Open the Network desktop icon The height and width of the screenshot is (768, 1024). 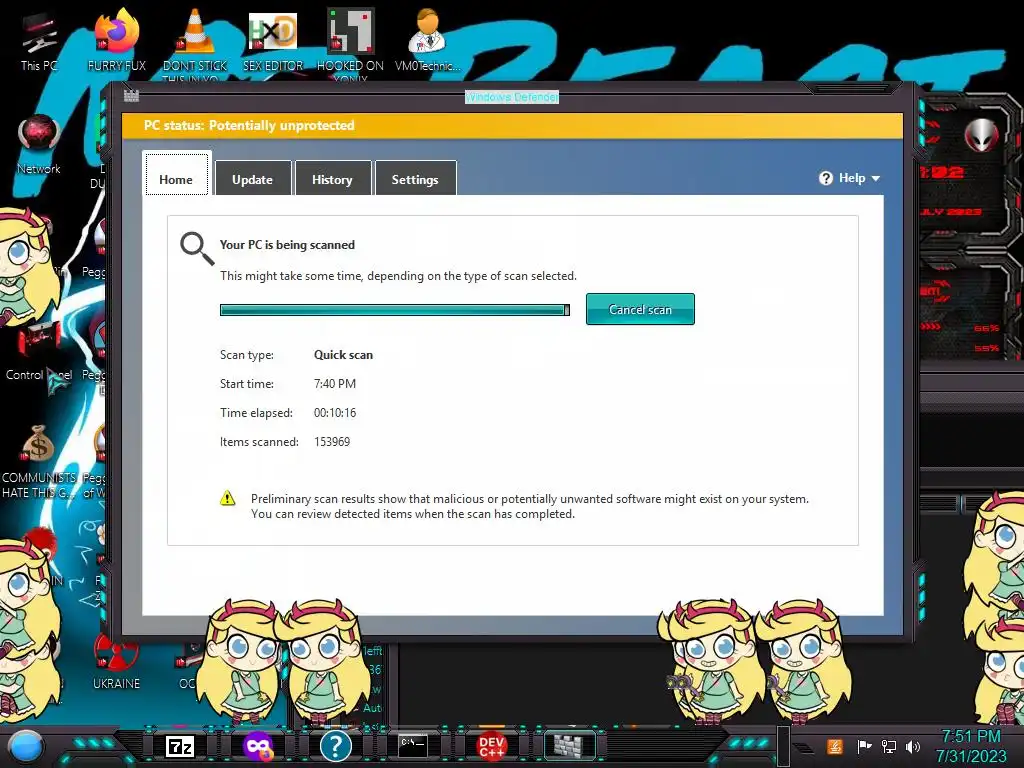pyautogui.click(x=39, y=145)
